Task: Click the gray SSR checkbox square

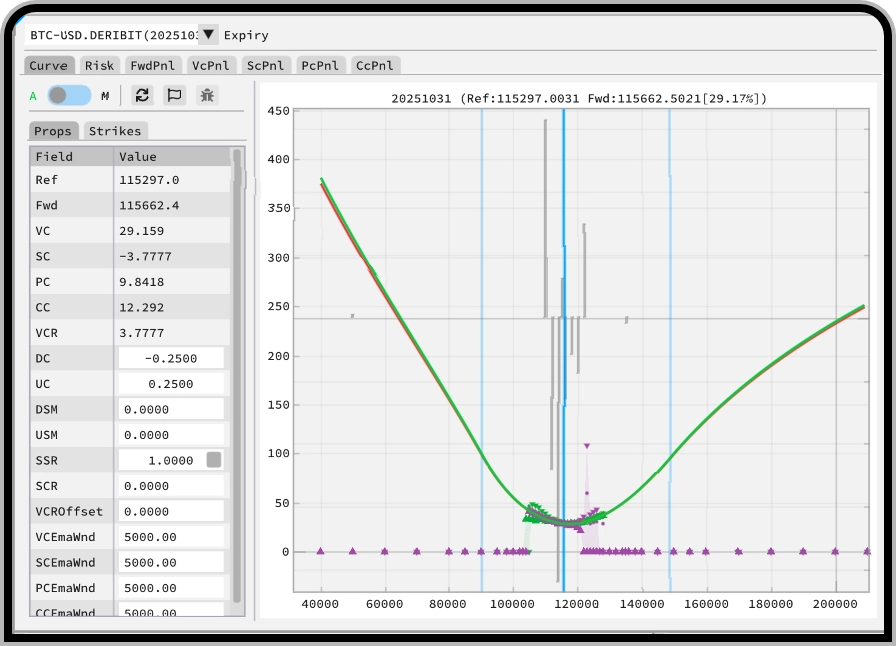Action: coord(214,460)
